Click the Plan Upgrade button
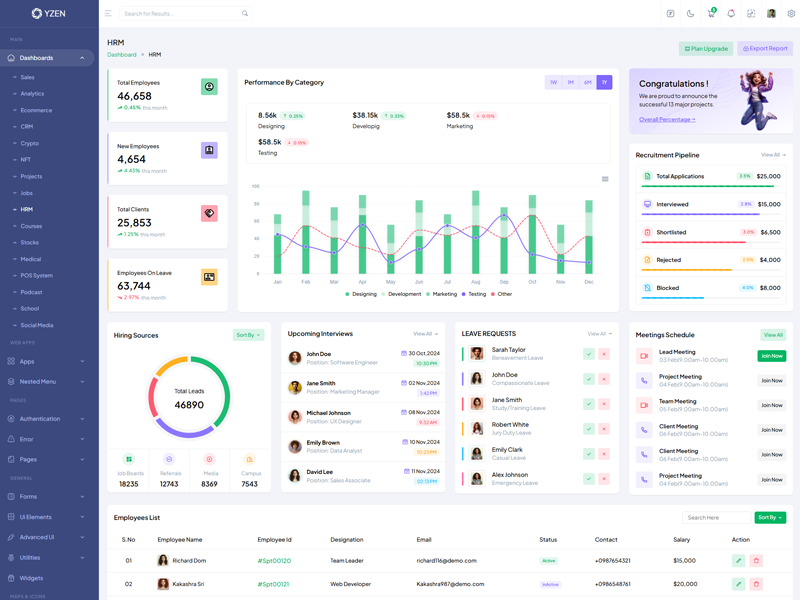The image size is (800, 600). point(706,48)
